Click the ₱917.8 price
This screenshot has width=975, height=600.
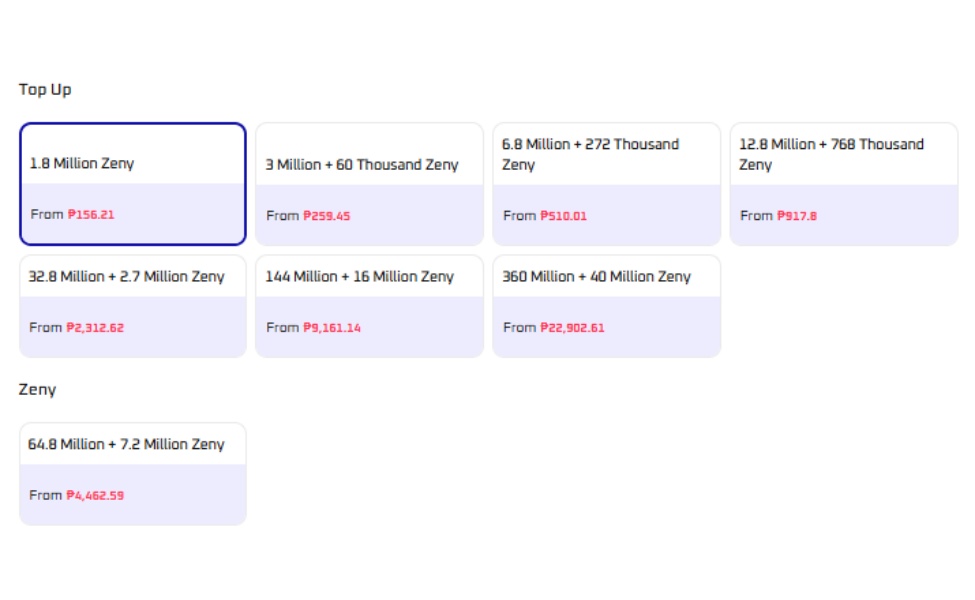(x=797, y=216)
